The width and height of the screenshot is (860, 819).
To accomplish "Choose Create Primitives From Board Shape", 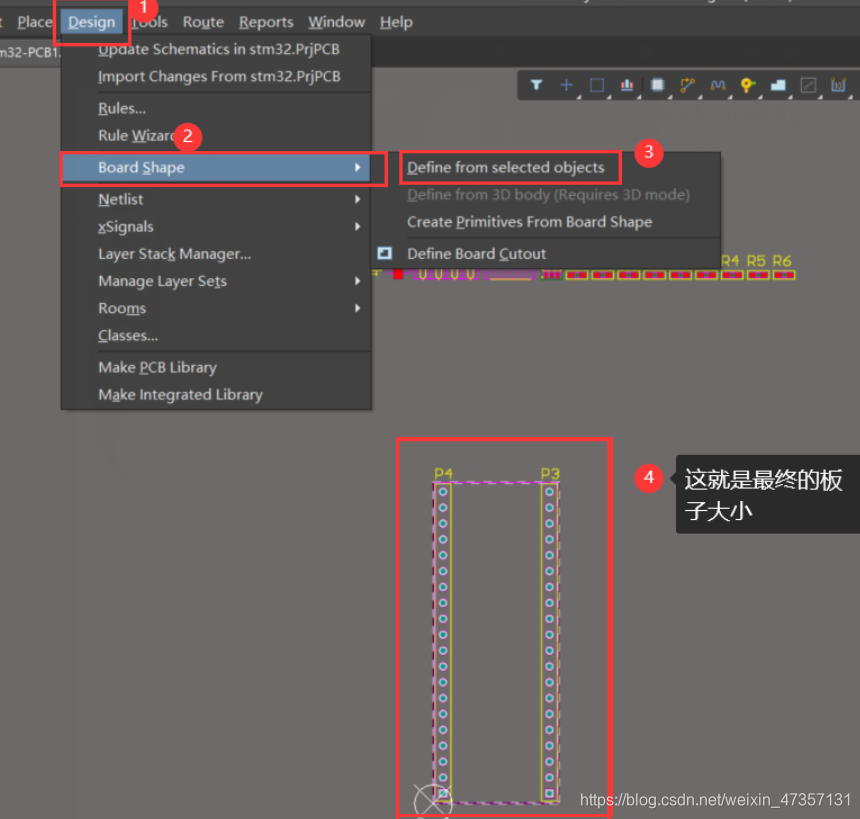I will click(x=529, y=222).
